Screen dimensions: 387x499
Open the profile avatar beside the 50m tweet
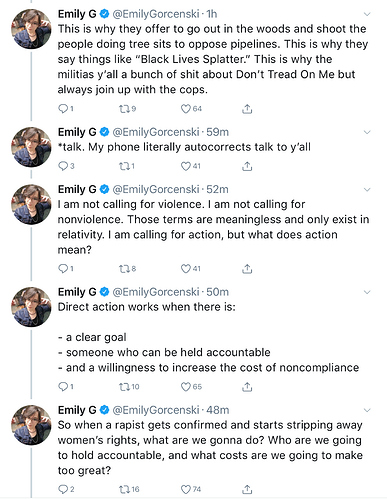(x=31, y=307)
